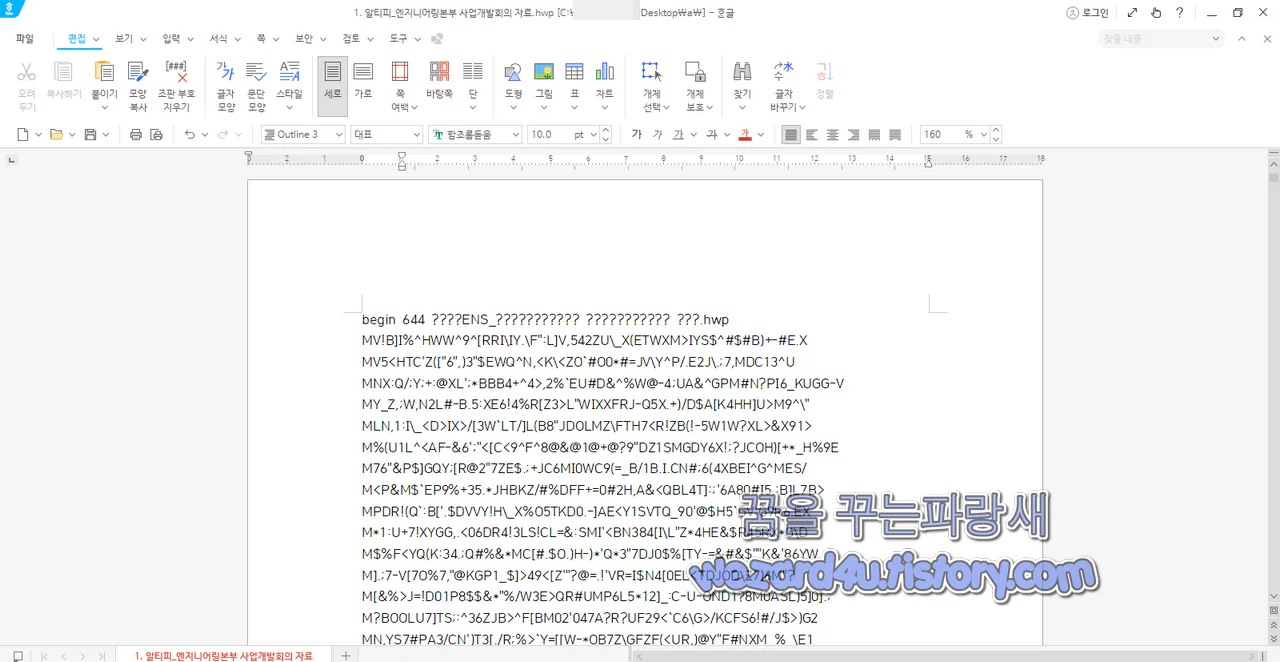
Task: Click the 찾기 (Find) binoculars icon
Action: tap(742, 72)
